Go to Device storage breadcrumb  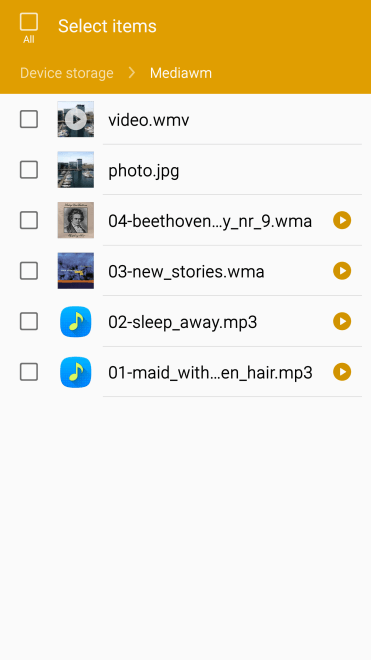point(67,73)
